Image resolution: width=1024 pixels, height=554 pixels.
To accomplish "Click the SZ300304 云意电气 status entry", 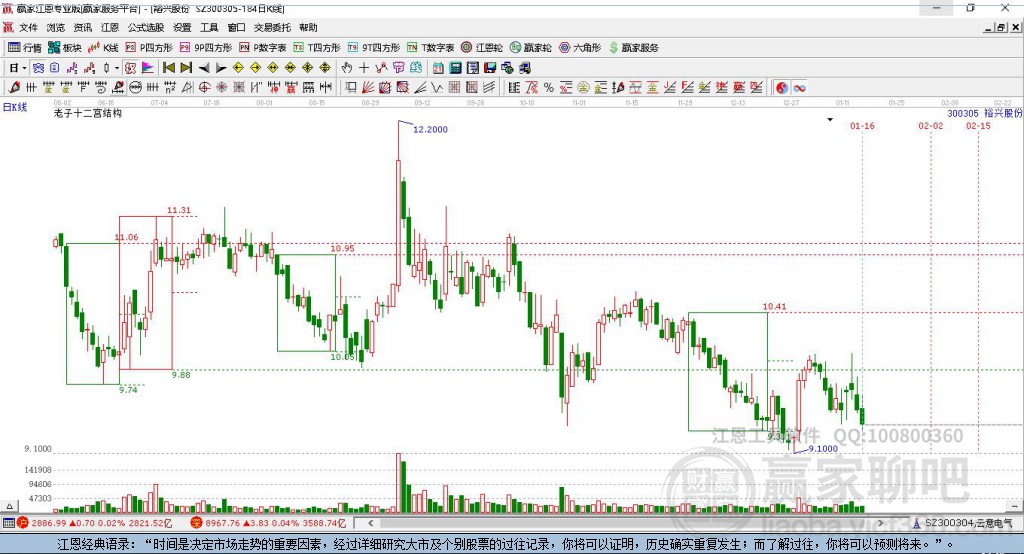I will point(963,523).
